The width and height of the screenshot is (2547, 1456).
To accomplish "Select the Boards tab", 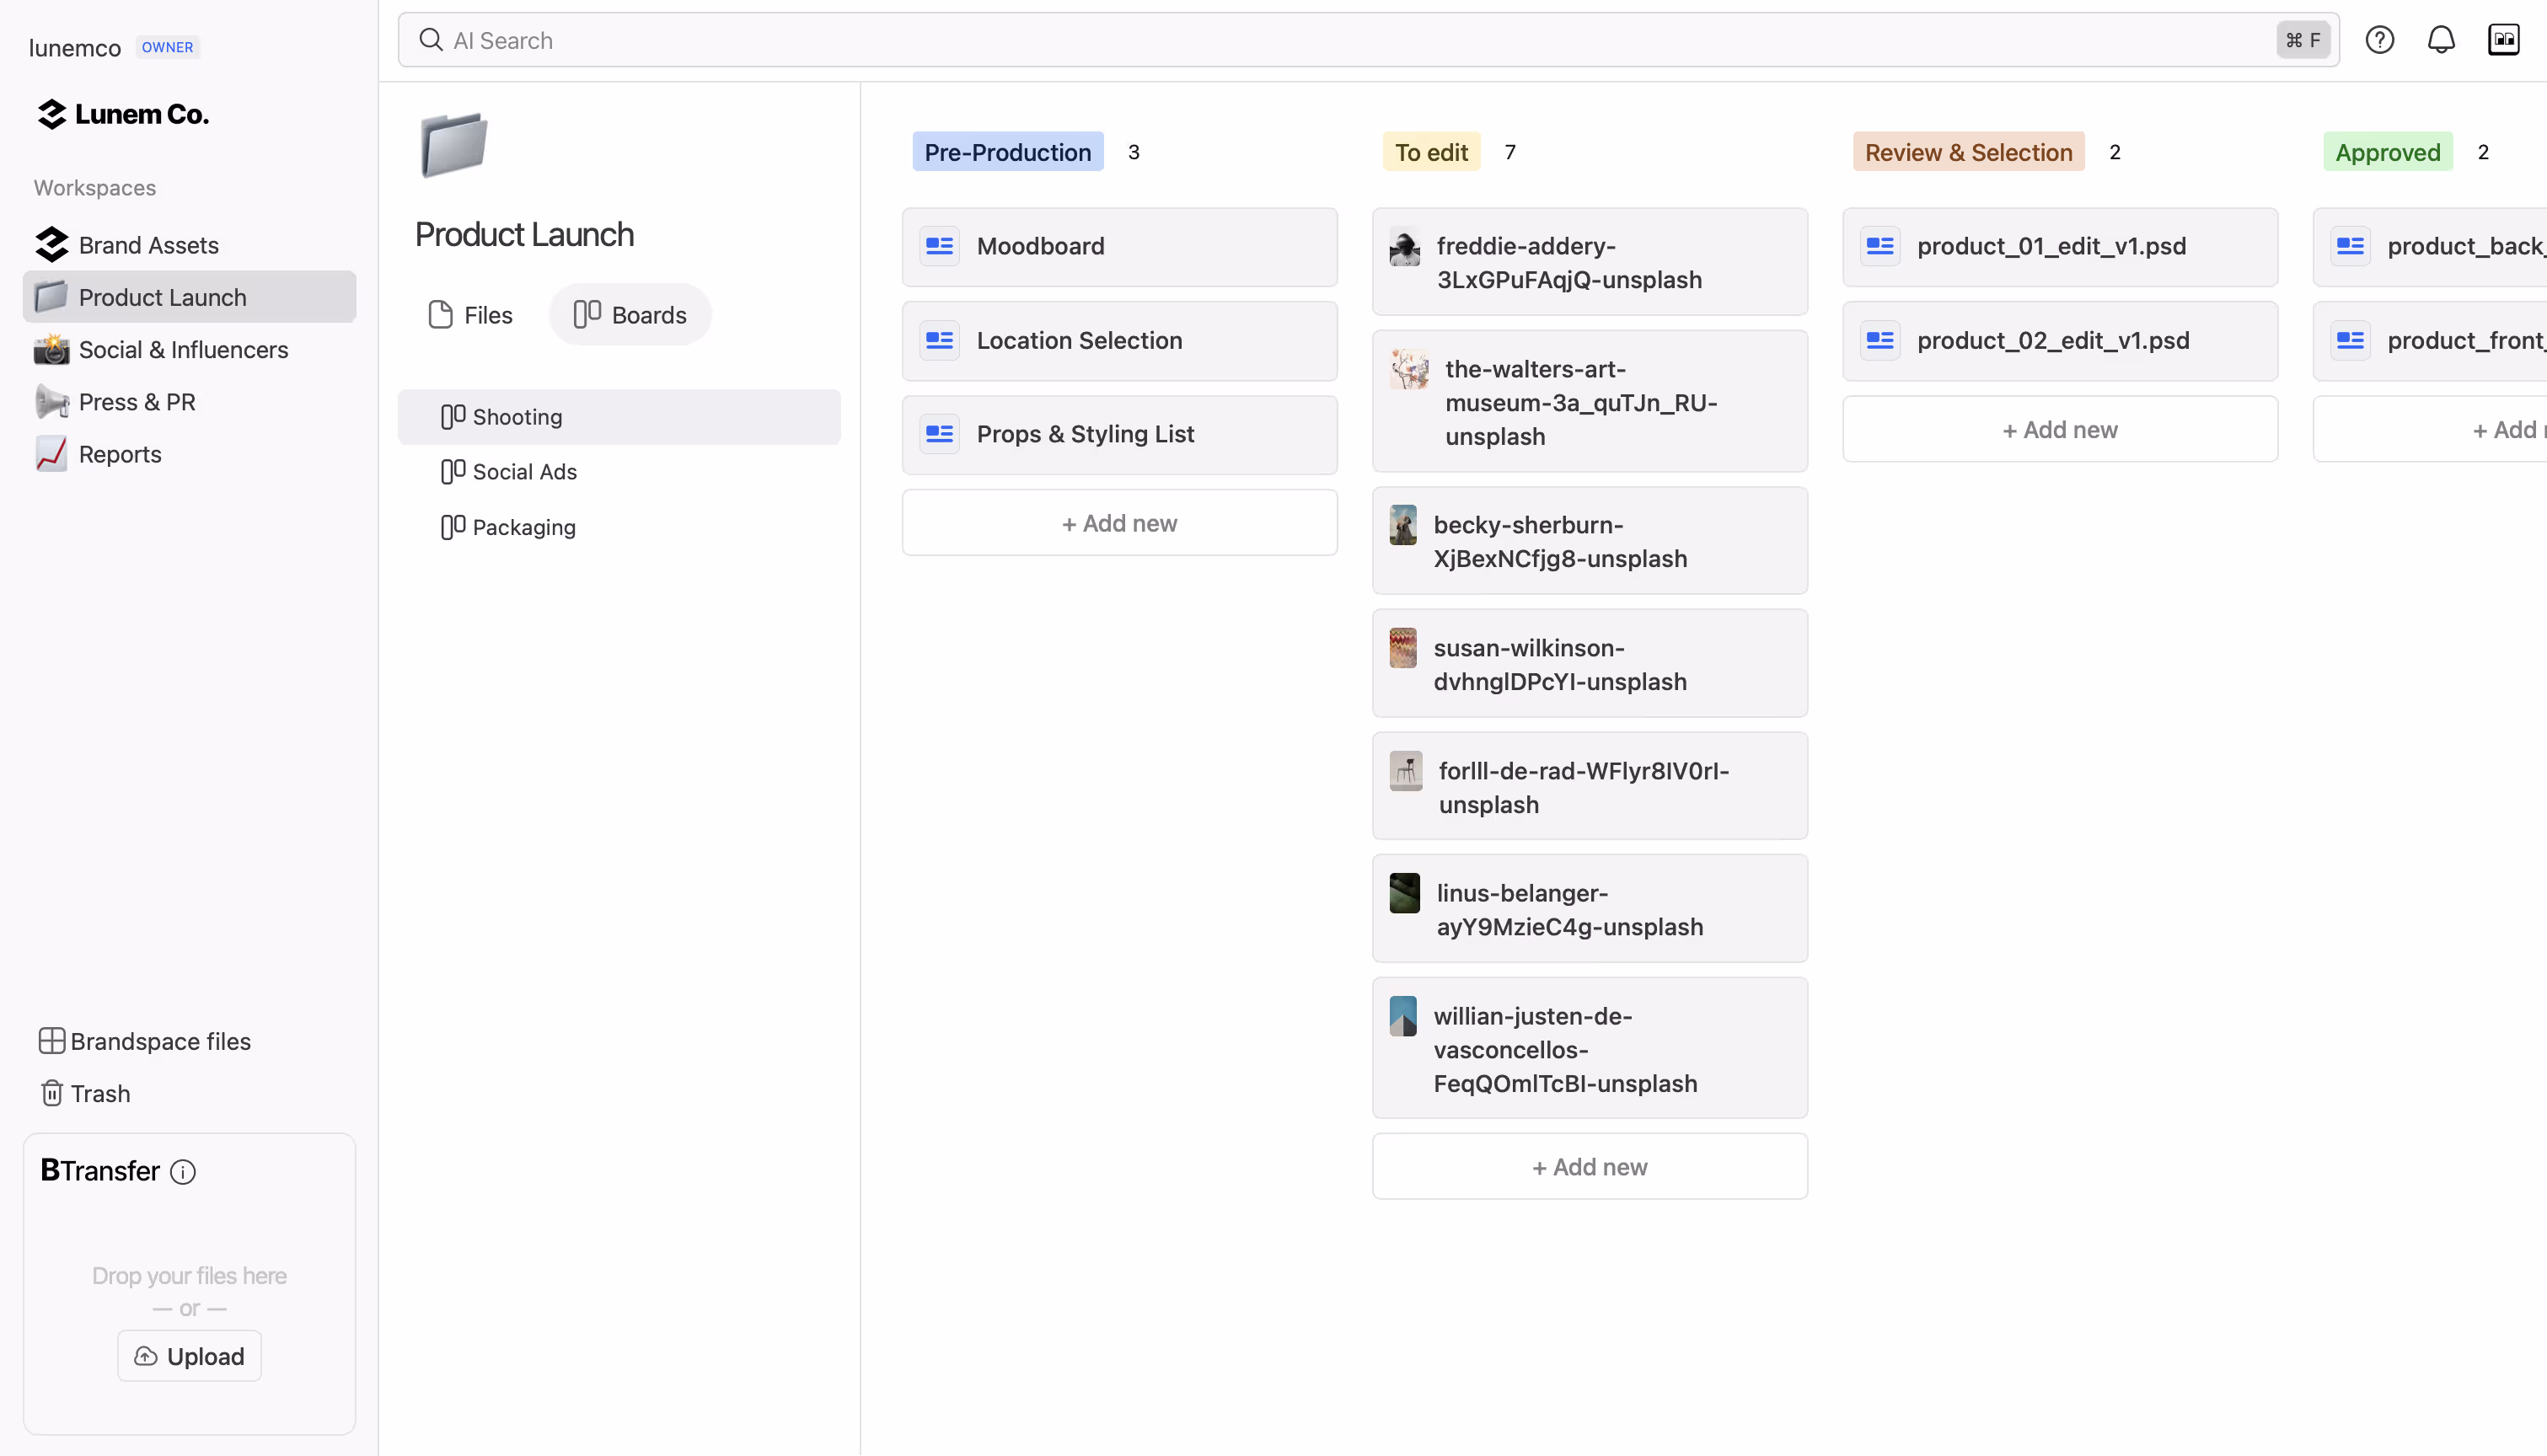I will coord(629,314).
